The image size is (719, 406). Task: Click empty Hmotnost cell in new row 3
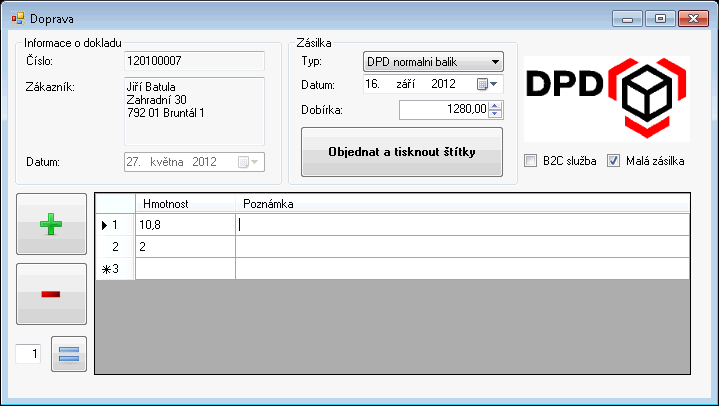(x=185, y=269)
